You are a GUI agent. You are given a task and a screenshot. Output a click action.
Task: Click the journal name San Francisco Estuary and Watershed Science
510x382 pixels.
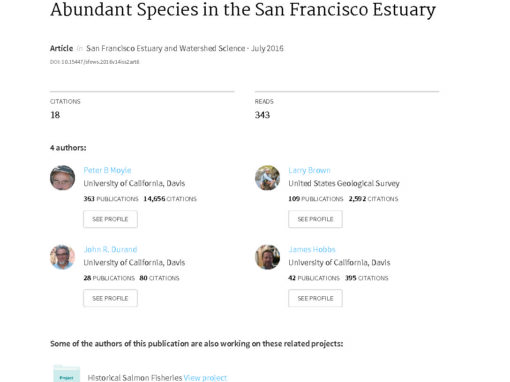tap(166, 48)
